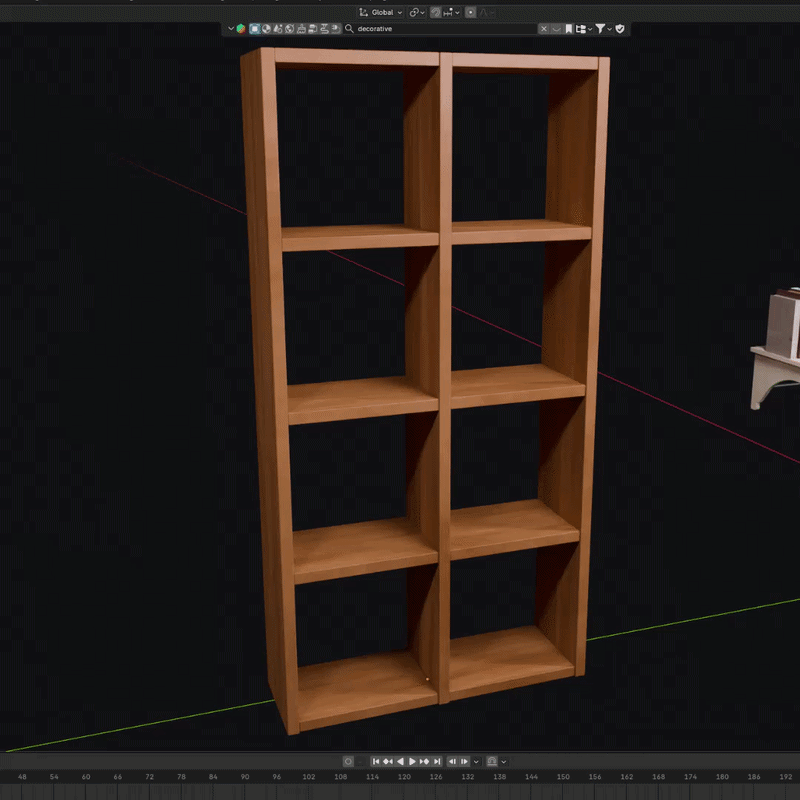Open the snapping options dropdown
This screenshot has width=800, height=800.
[452, 12]
